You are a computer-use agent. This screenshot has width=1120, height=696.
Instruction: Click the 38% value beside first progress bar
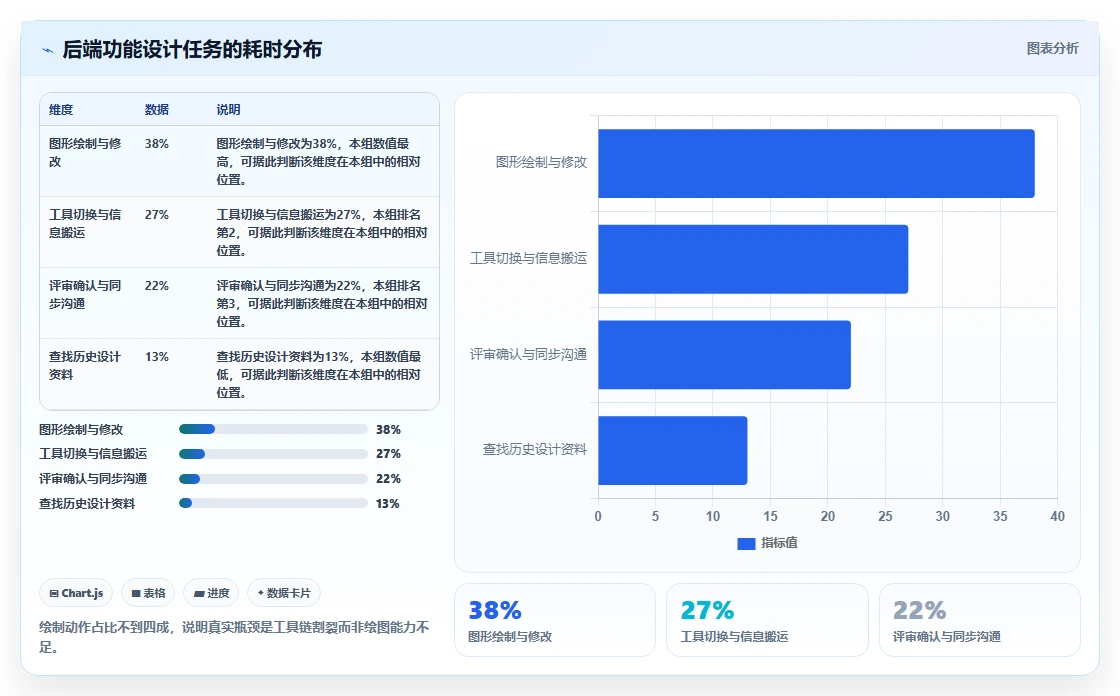click(388, 429)
